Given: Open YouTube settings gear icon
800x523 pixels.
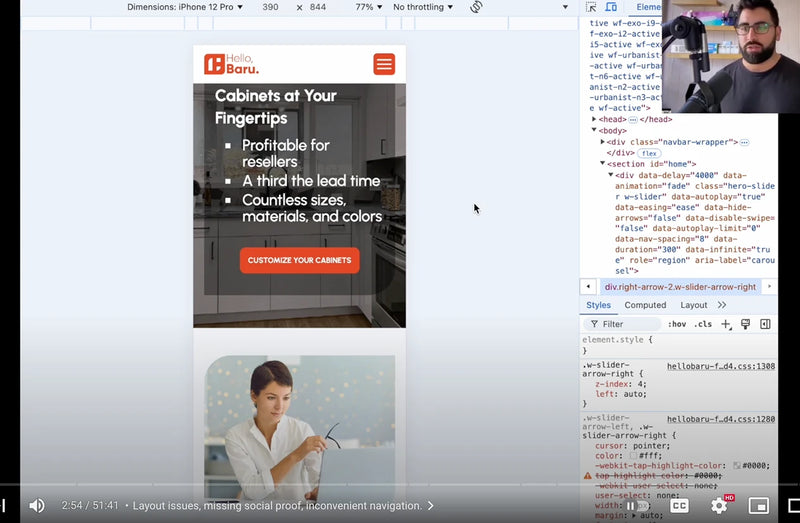Looking at the screenshot, I should (x=719, y=506).
